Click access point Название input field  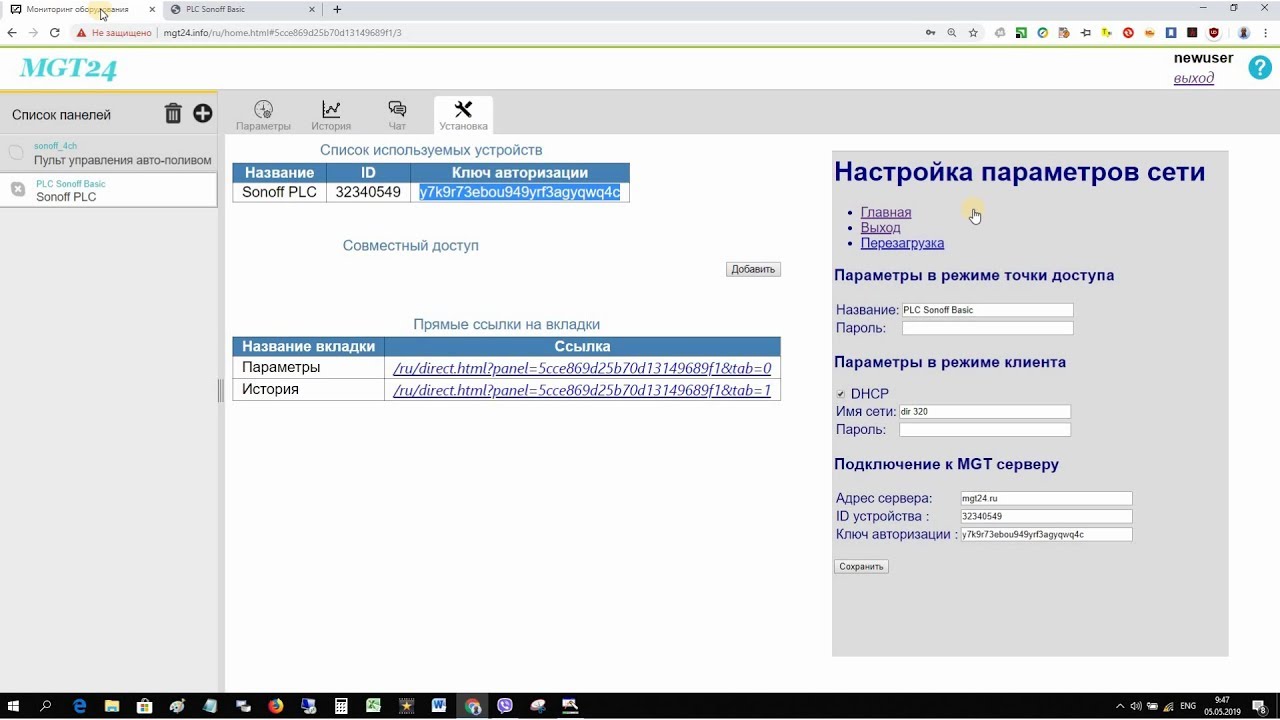(x=987, y=310)
